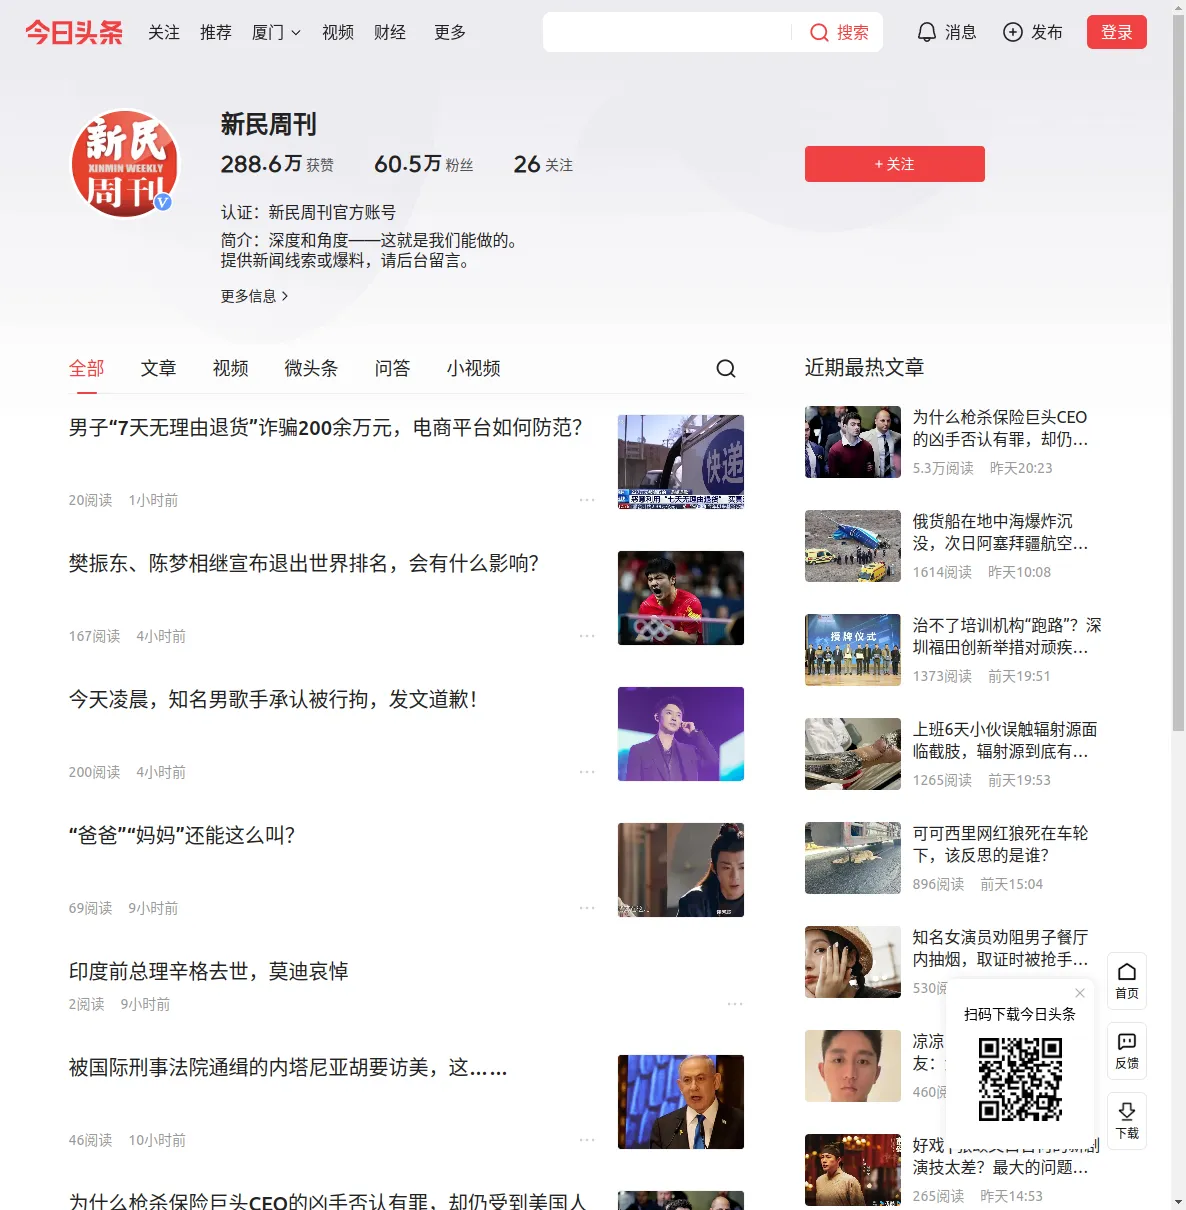Screen dimensions: 1186x1210
Task: Open article 知名男歌手承认被行拘
Action: (x=273, y=700)
